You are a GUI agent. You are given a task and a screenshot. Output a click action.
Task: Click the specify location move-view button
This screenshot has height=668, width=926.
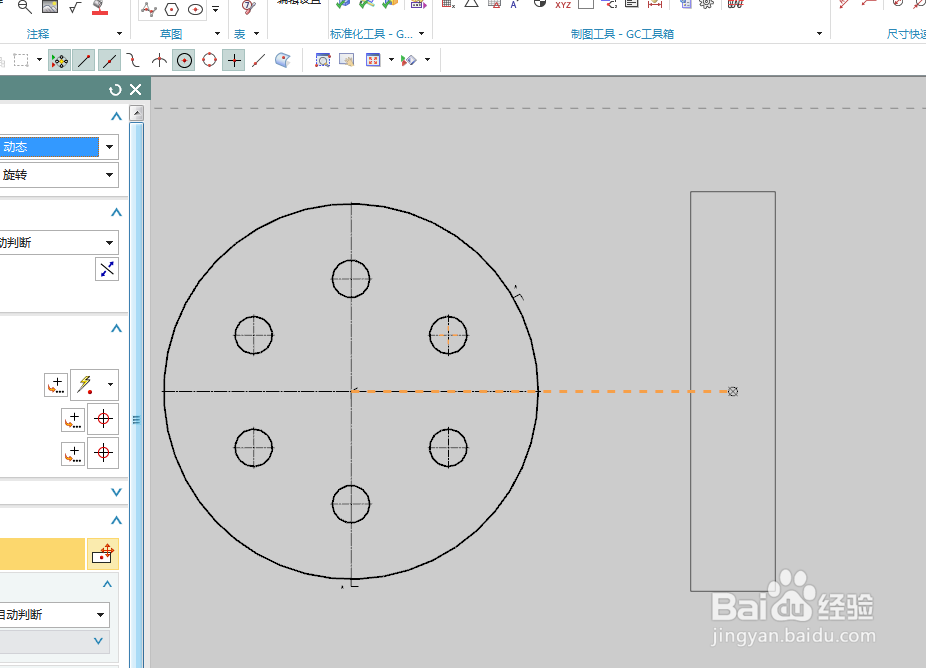[x=103, y=554]
